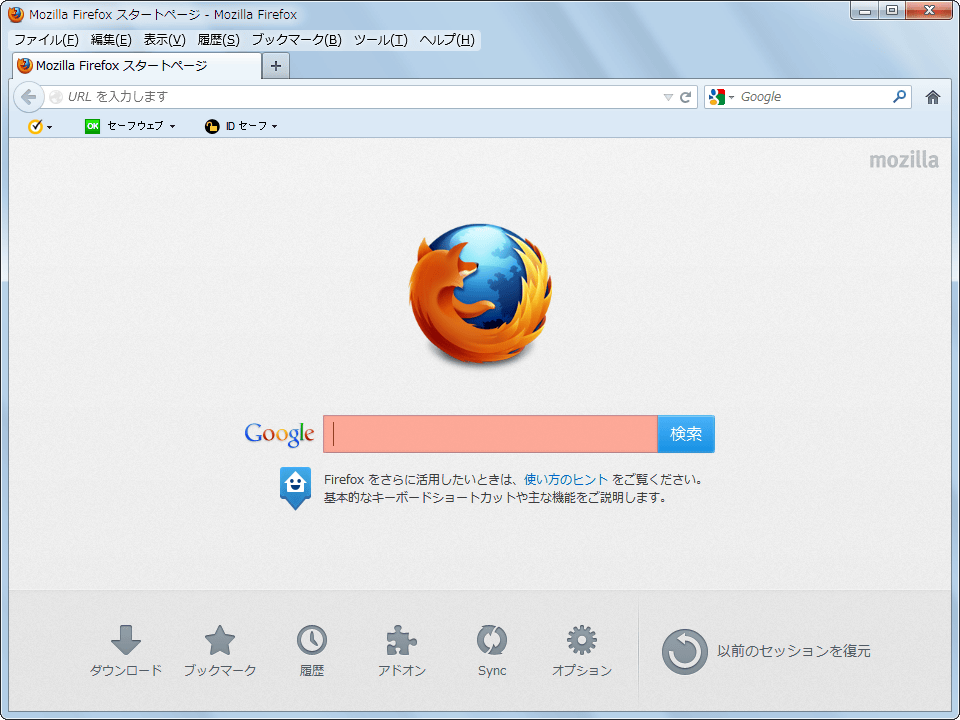Open ダウンロード downloads icon
This screenshot has width=960, height=720.
[126, 640]
